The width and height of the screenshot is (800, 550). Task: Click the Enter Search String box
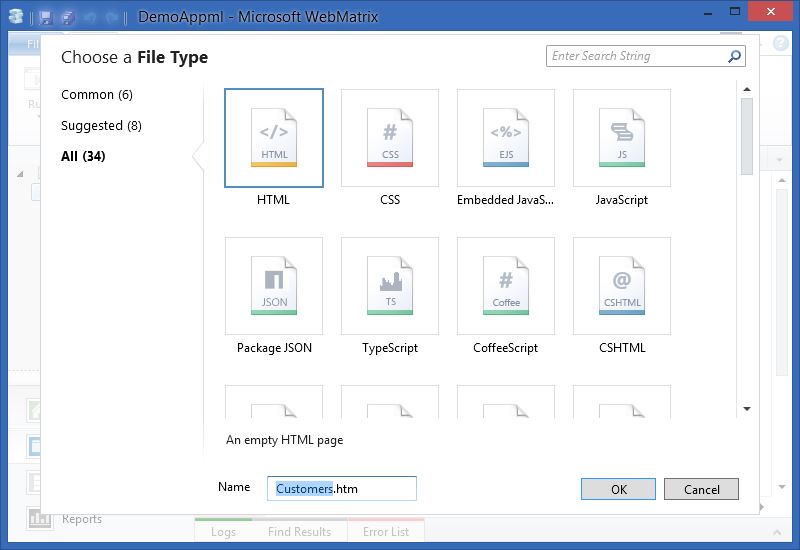(x=636, y=57)
